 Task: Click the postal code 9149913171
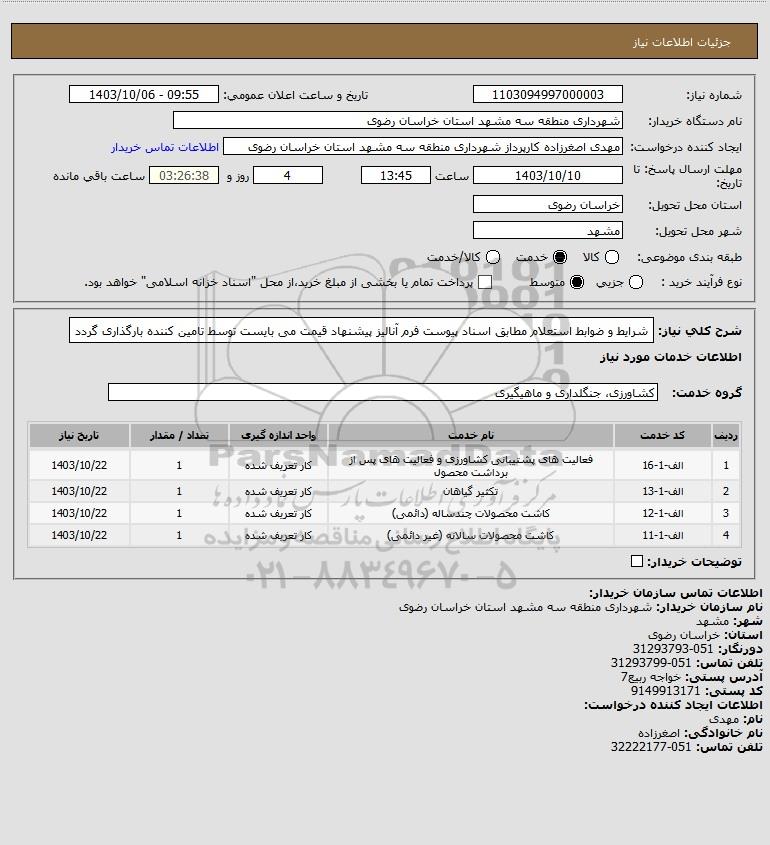click(665, 691)
